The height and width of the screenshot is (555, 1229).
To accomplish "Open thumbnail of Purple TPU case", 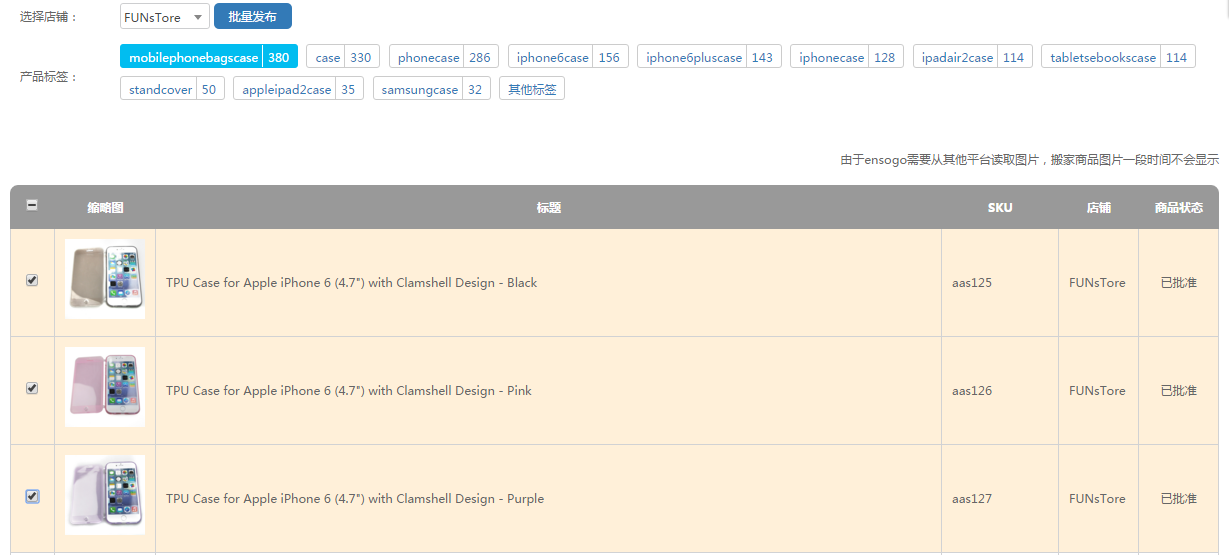I will (105, 495).
